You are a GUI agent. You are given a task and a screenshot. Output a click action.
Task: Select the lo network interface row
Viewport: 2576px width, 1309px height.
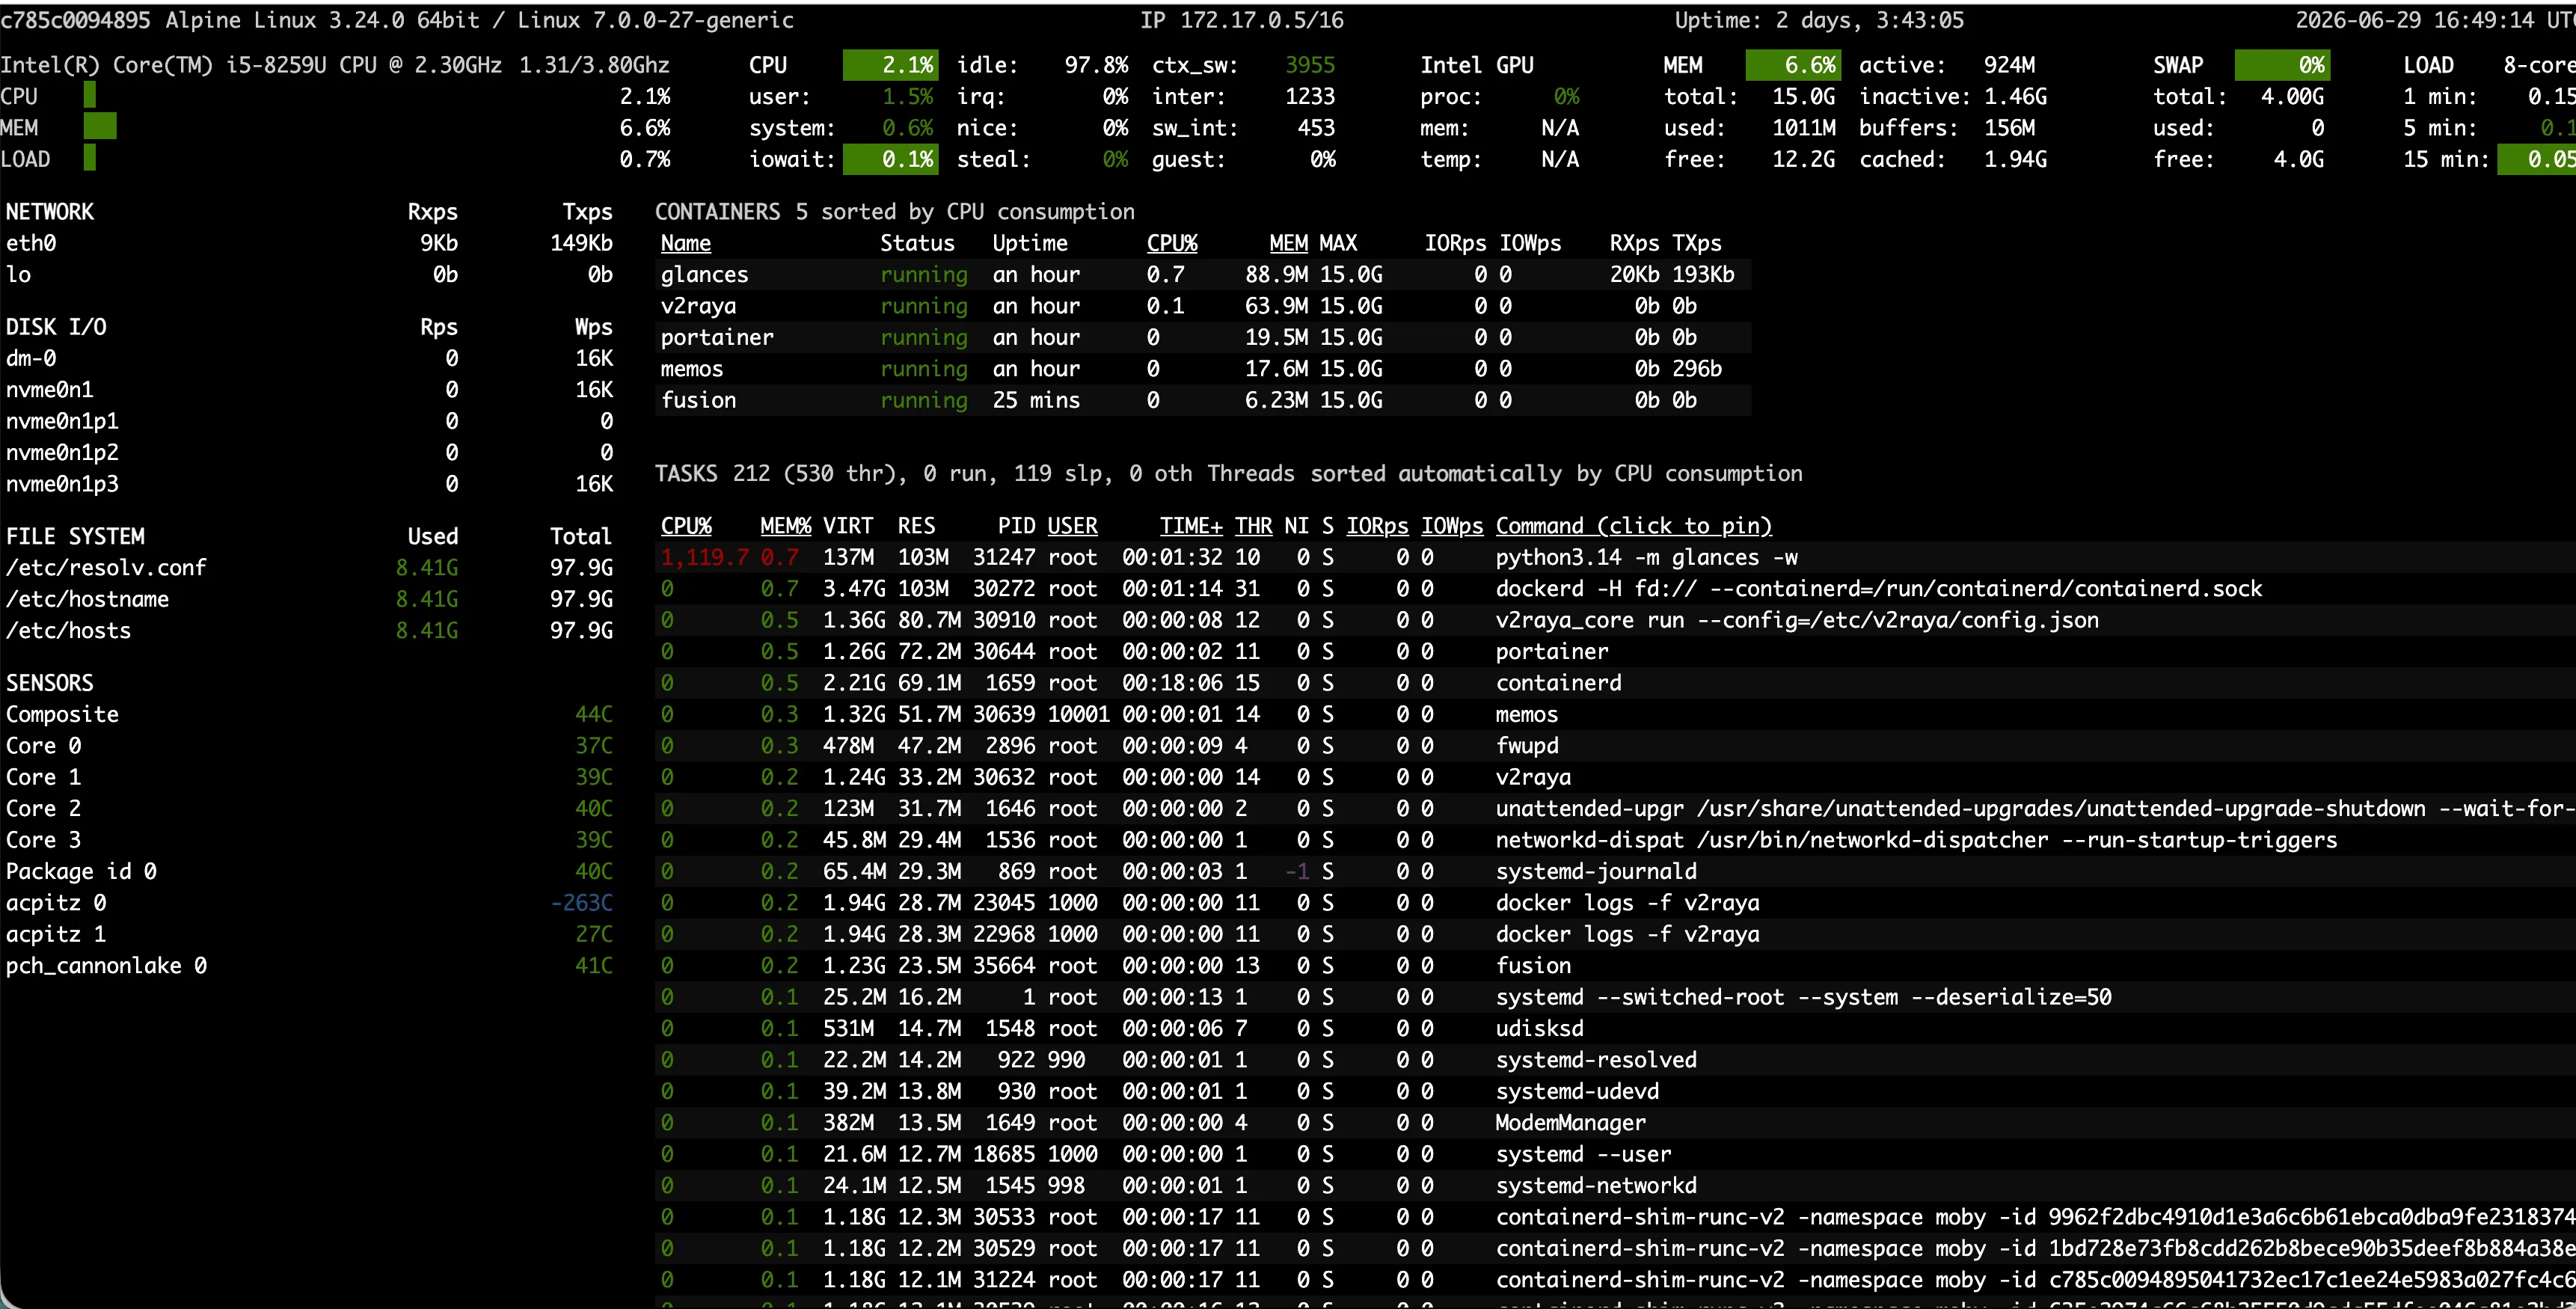coord(309,275)
